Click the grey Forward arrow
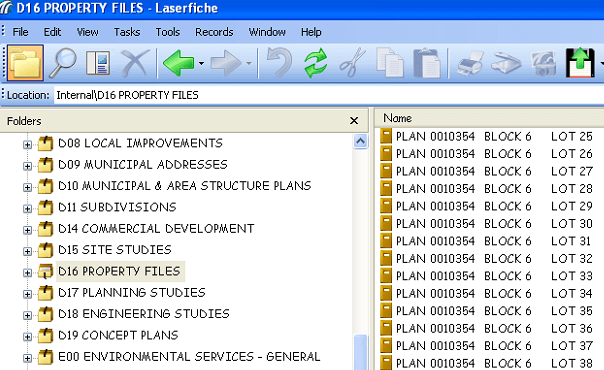 point(226,63)
